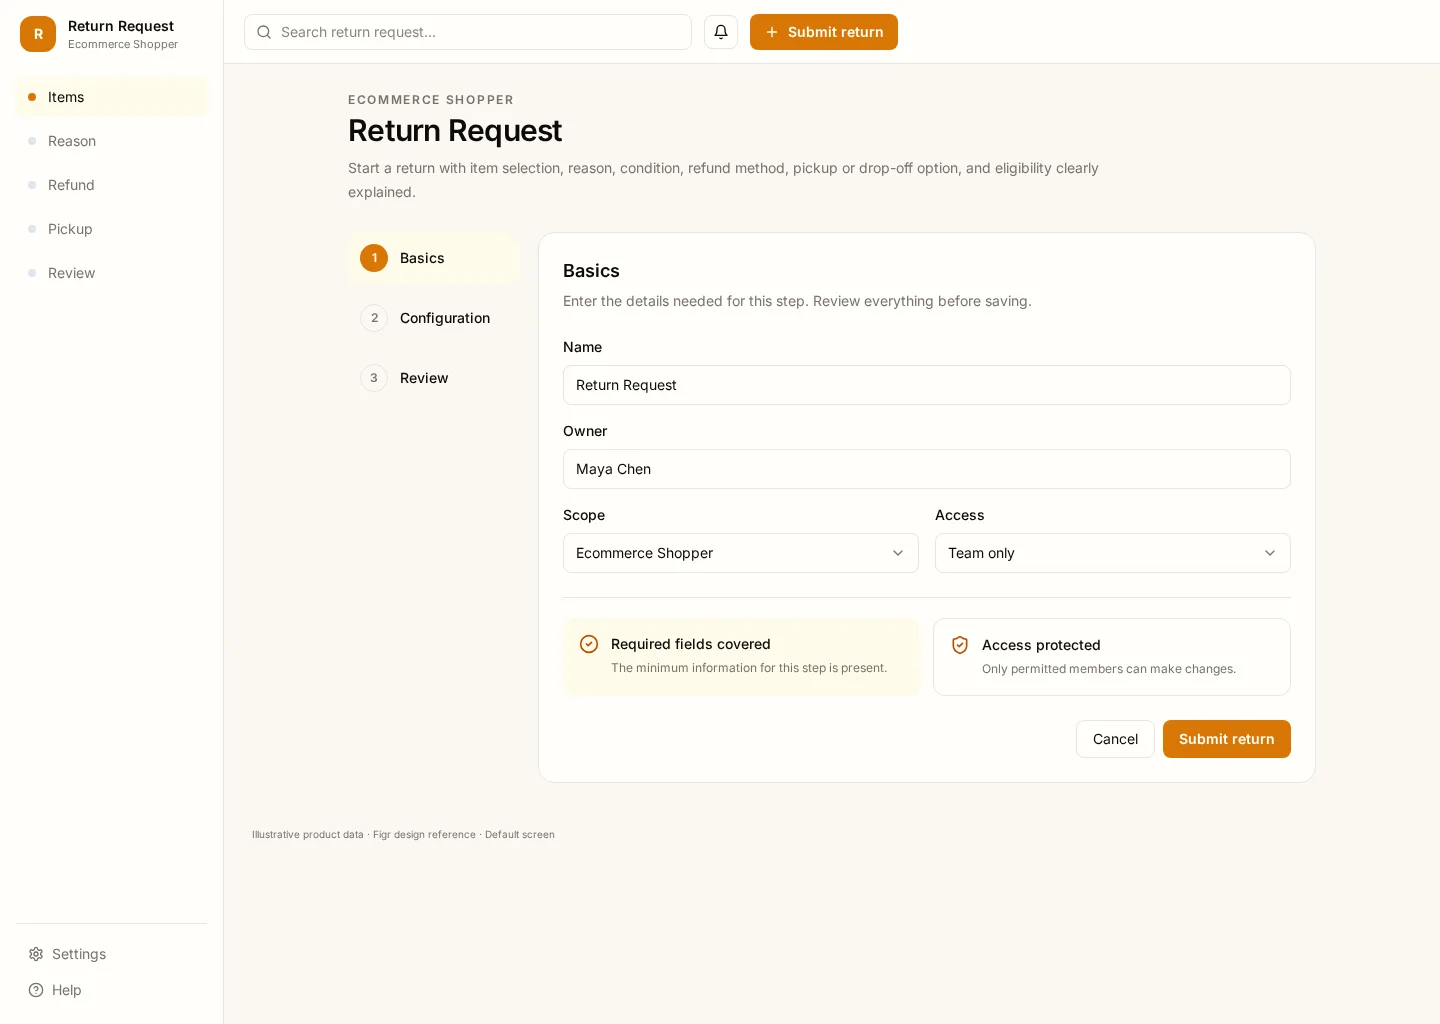This screenshot has height=1024, width=1440.
Task: Click the Access protected card
Action: click(x=1112, y=657)
